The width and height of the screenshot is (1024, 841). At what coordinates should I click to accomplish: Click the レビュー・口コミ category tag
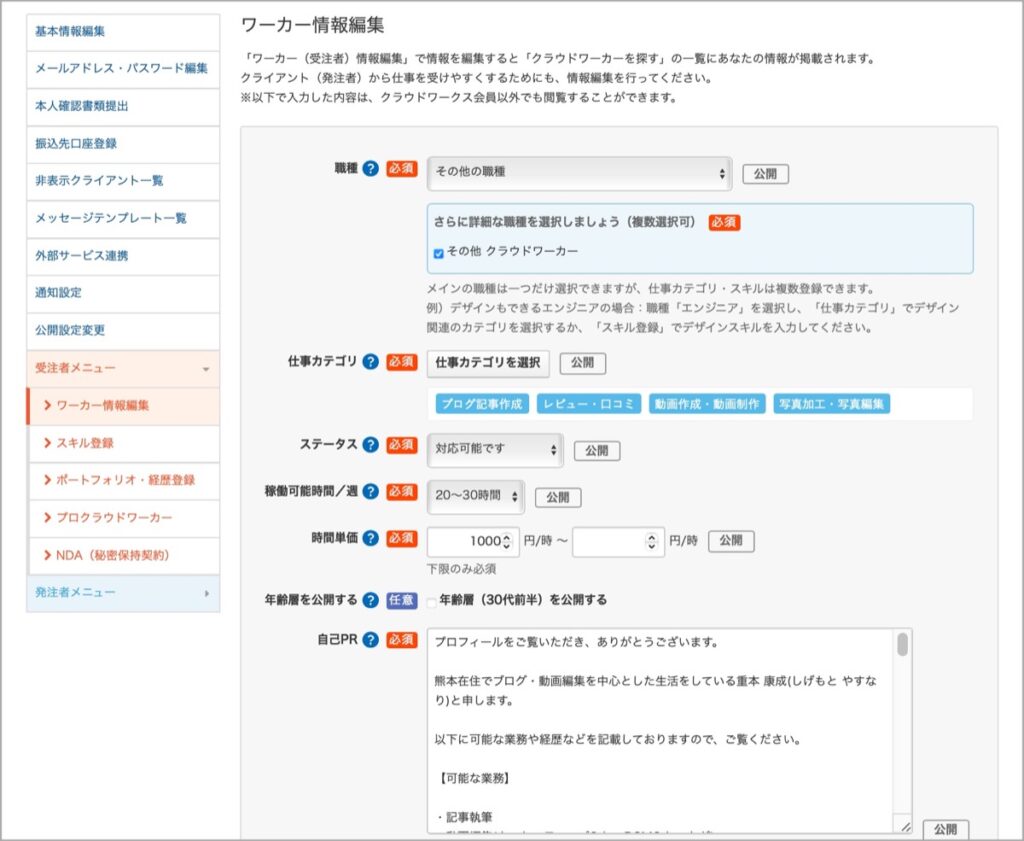[589, 404]
